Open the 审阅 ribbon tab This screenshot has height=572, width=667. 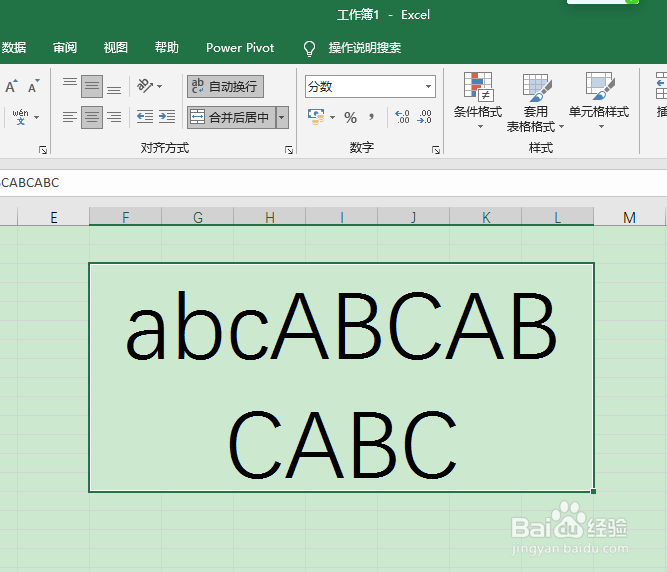click(x=65, y=47)
